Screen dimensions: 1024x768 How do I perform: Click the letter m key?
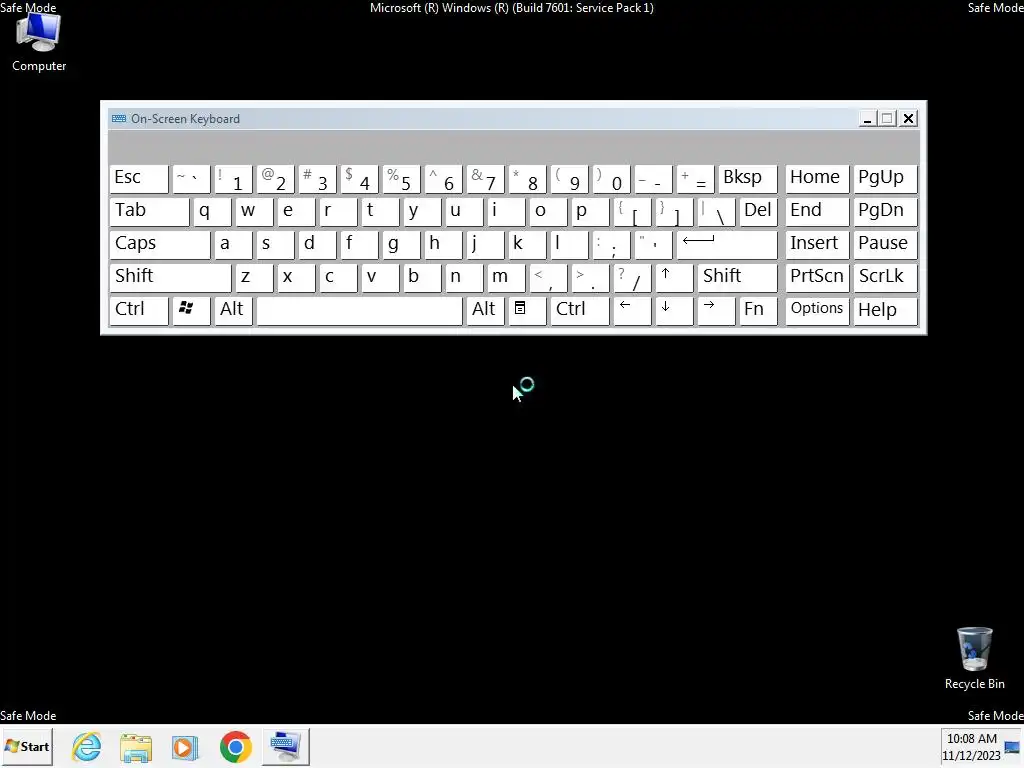(x=506, y=277)
